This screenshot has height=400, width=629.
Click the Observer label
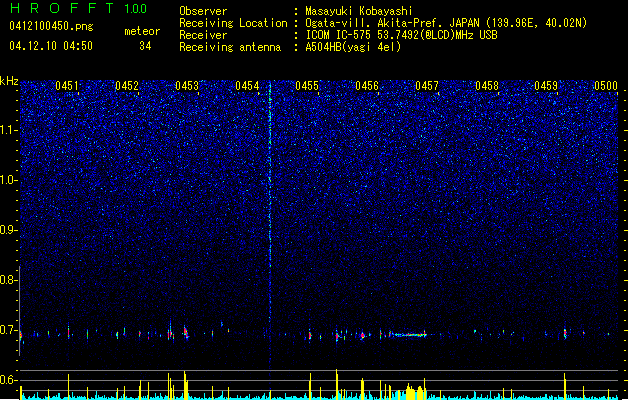203,11
